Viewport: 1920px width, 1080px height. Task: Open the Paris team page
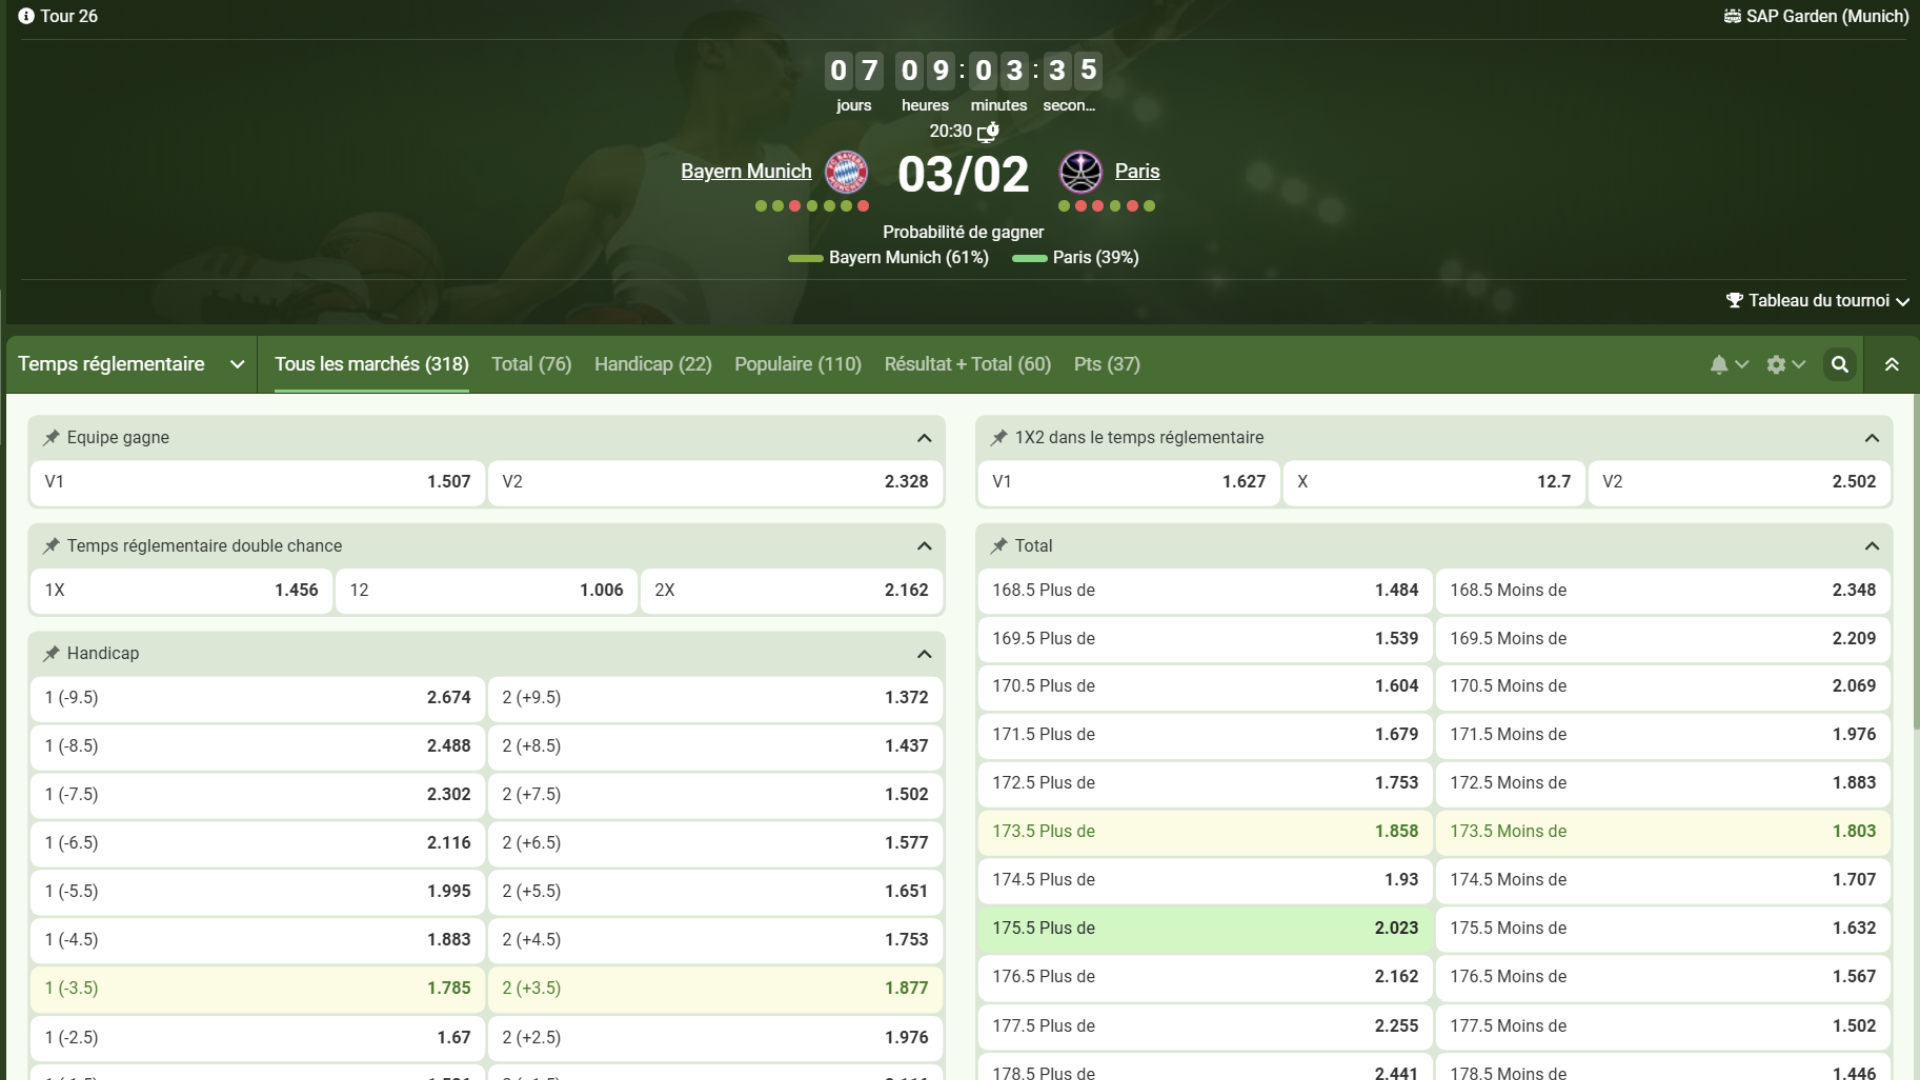[x=1137, y=171]
